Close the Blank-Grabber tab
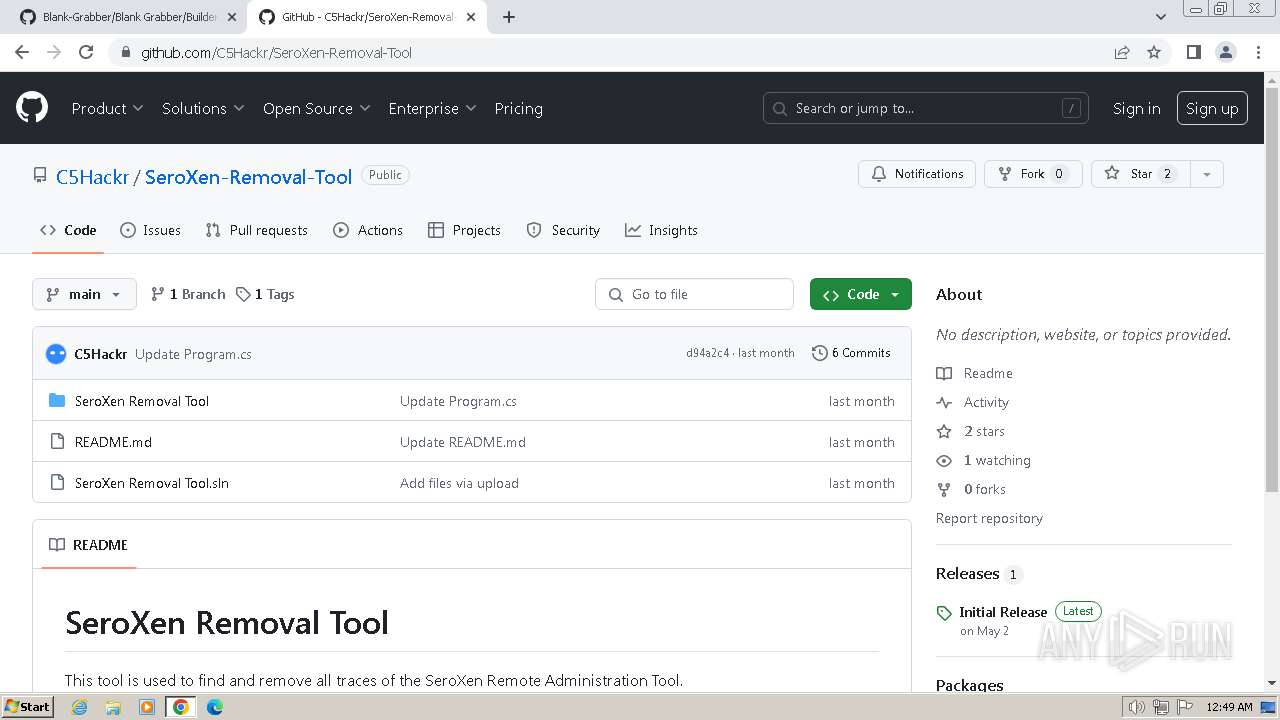This screenshot has height=720, width=1280. click(x=232, y=17)
